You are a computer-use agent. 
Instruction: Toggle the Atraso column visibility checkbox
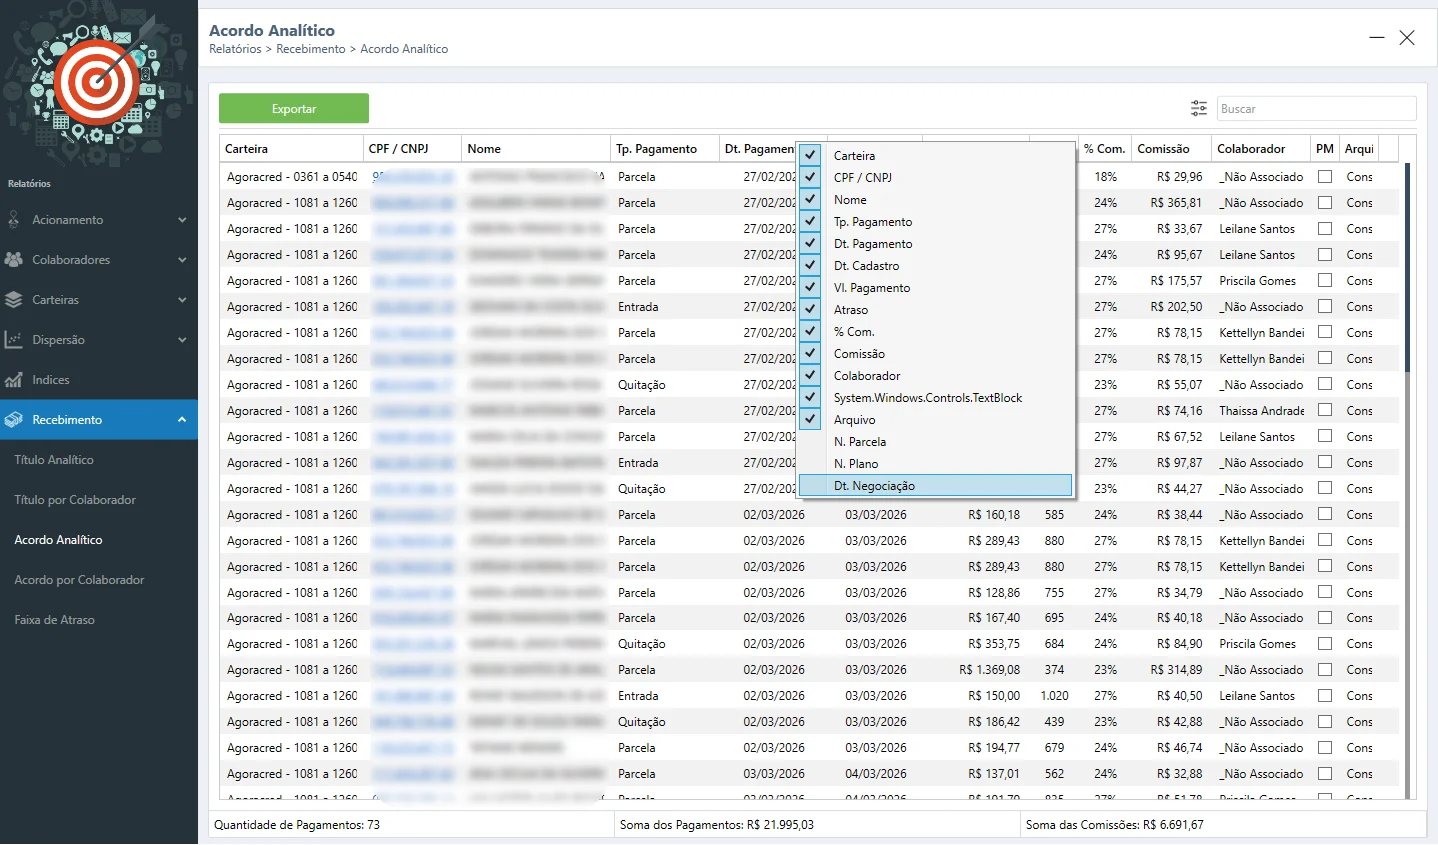tap(811, 309)
